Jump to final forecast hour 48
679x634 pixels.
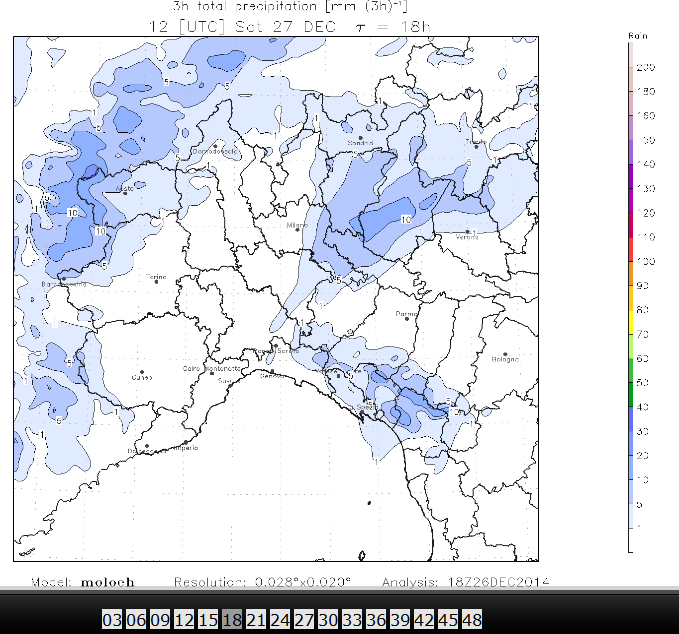[472, 620]
